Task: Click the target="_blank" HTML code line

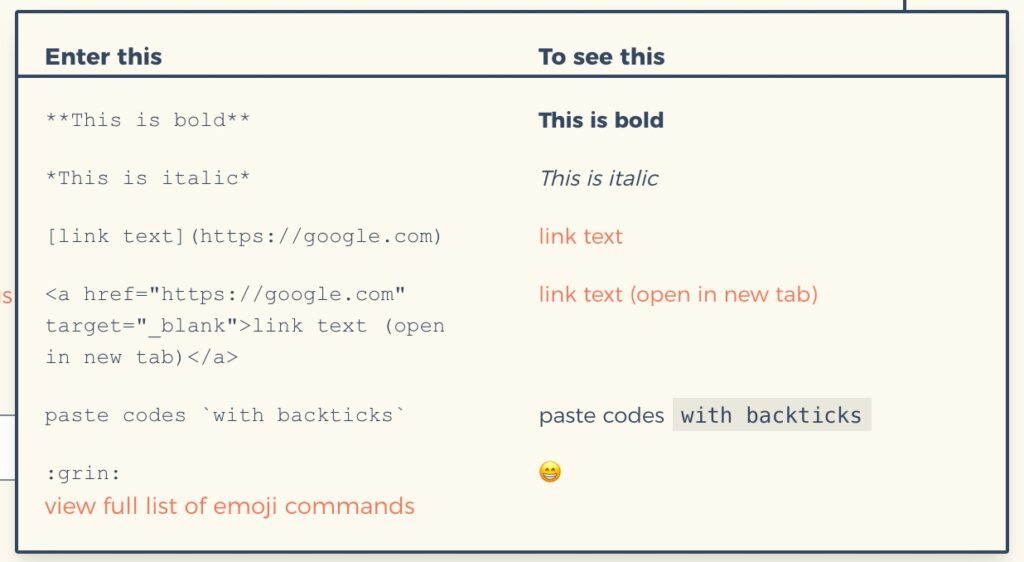Action: 245,326
